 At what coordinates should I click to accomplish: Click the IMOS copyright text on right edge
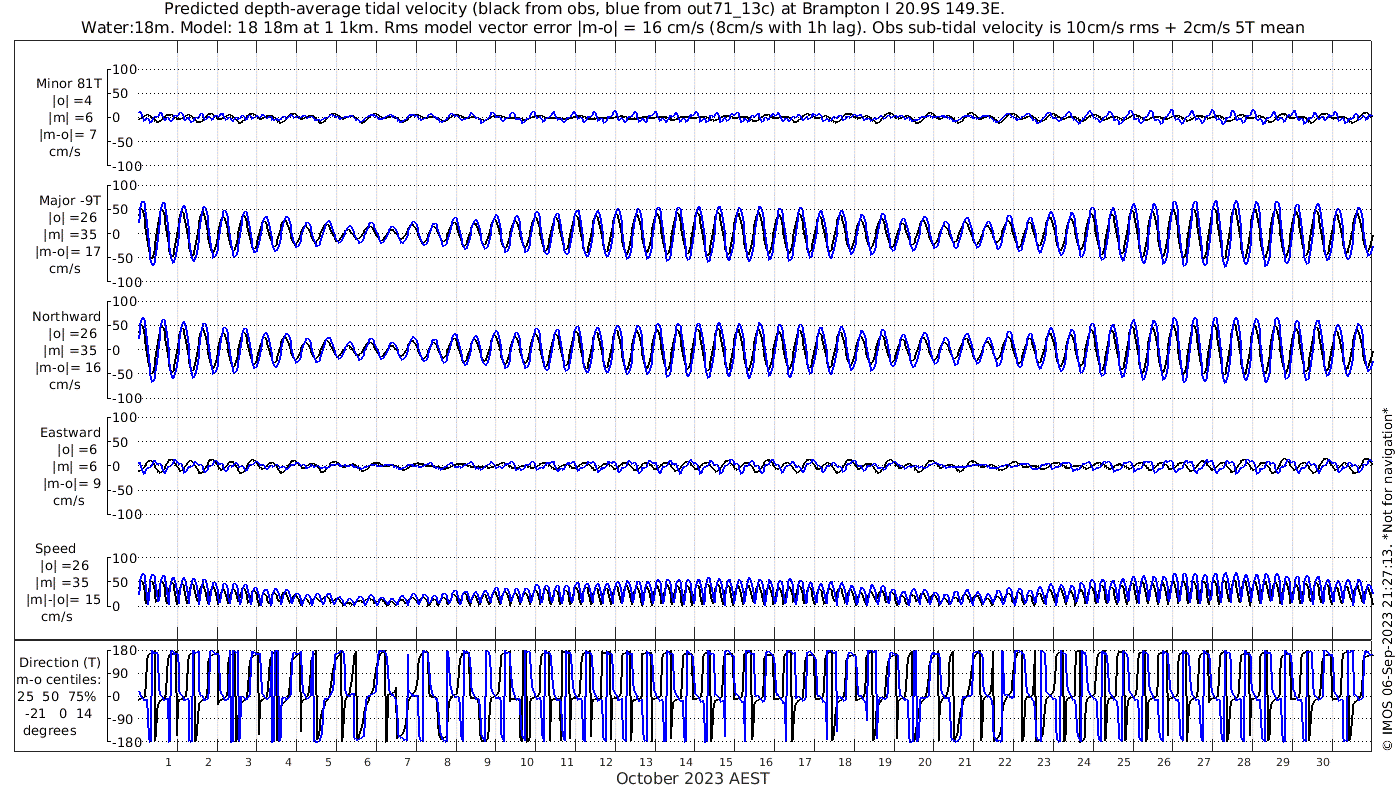tap(1387, 577)
